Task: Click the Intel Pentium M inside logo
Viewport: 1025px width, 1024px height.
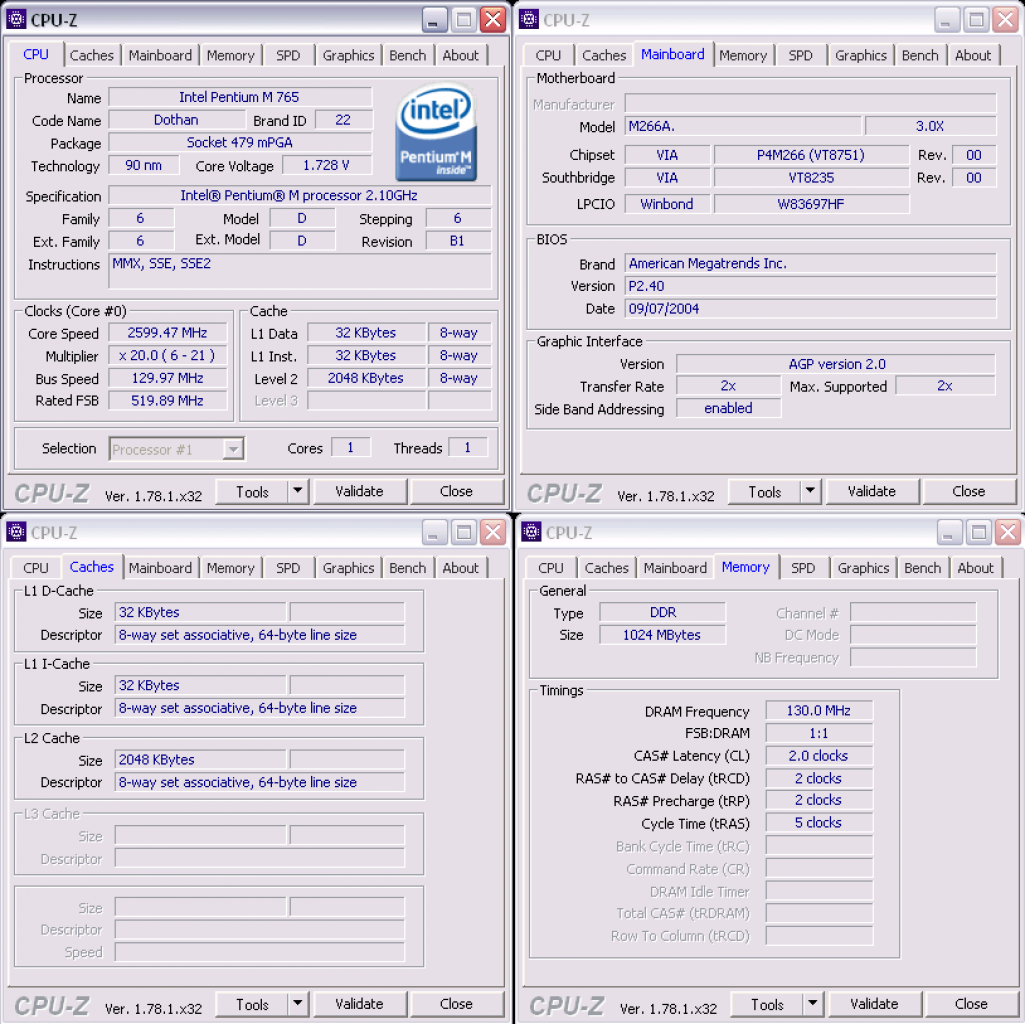Action: pyautogui.click(x=436, y=133)
